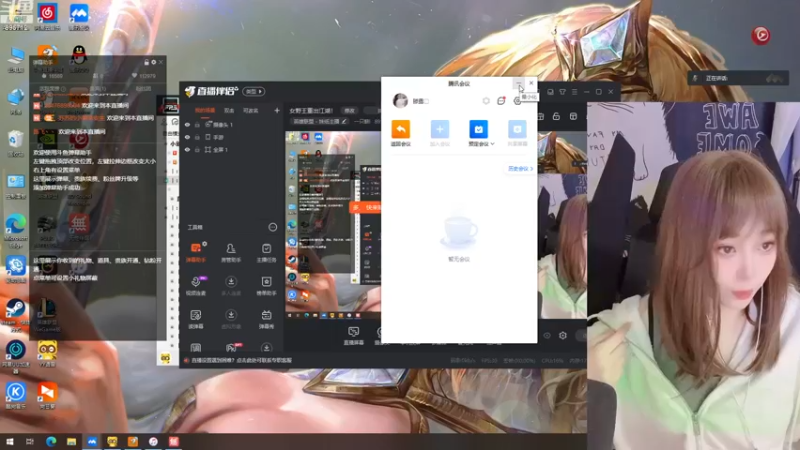
Task: Click the eye icon beside the bottom gear
Action: pyautogui.click(x=547, y=335)
